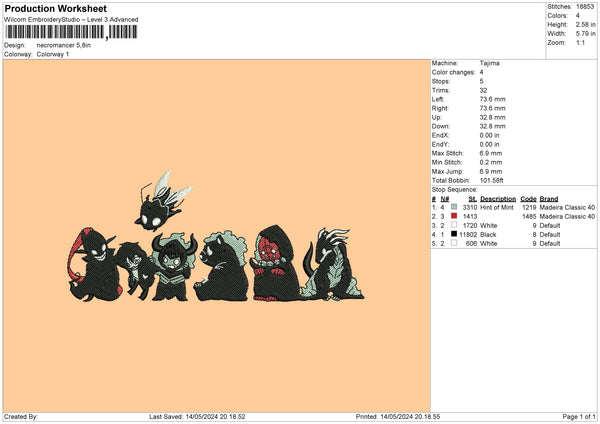This screenshot has height=424, width=600.
Task: Click 'Madeira Classic 40' in row 1
Action: click(567, 207)
